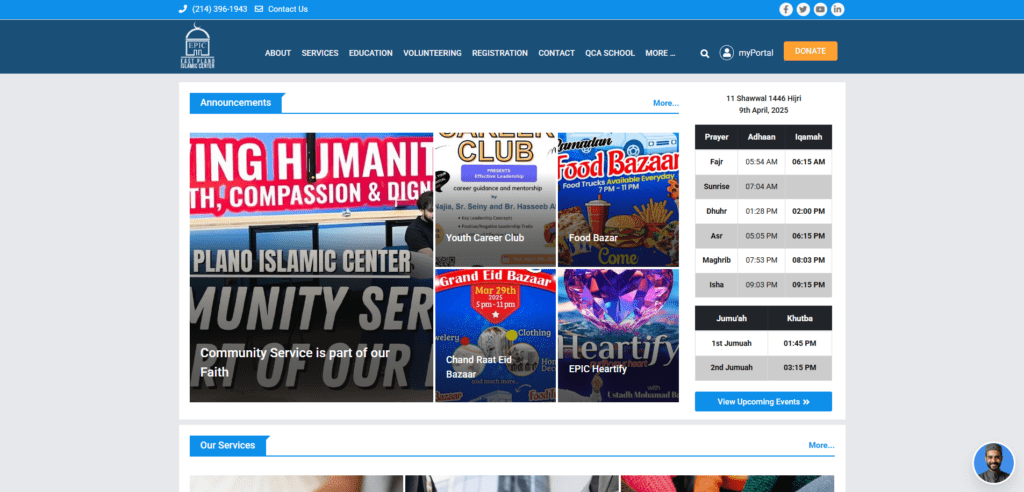Click Fajr iqamah time 06:15 AM
The image size is (1024, 492).
[x=808, y=162]
